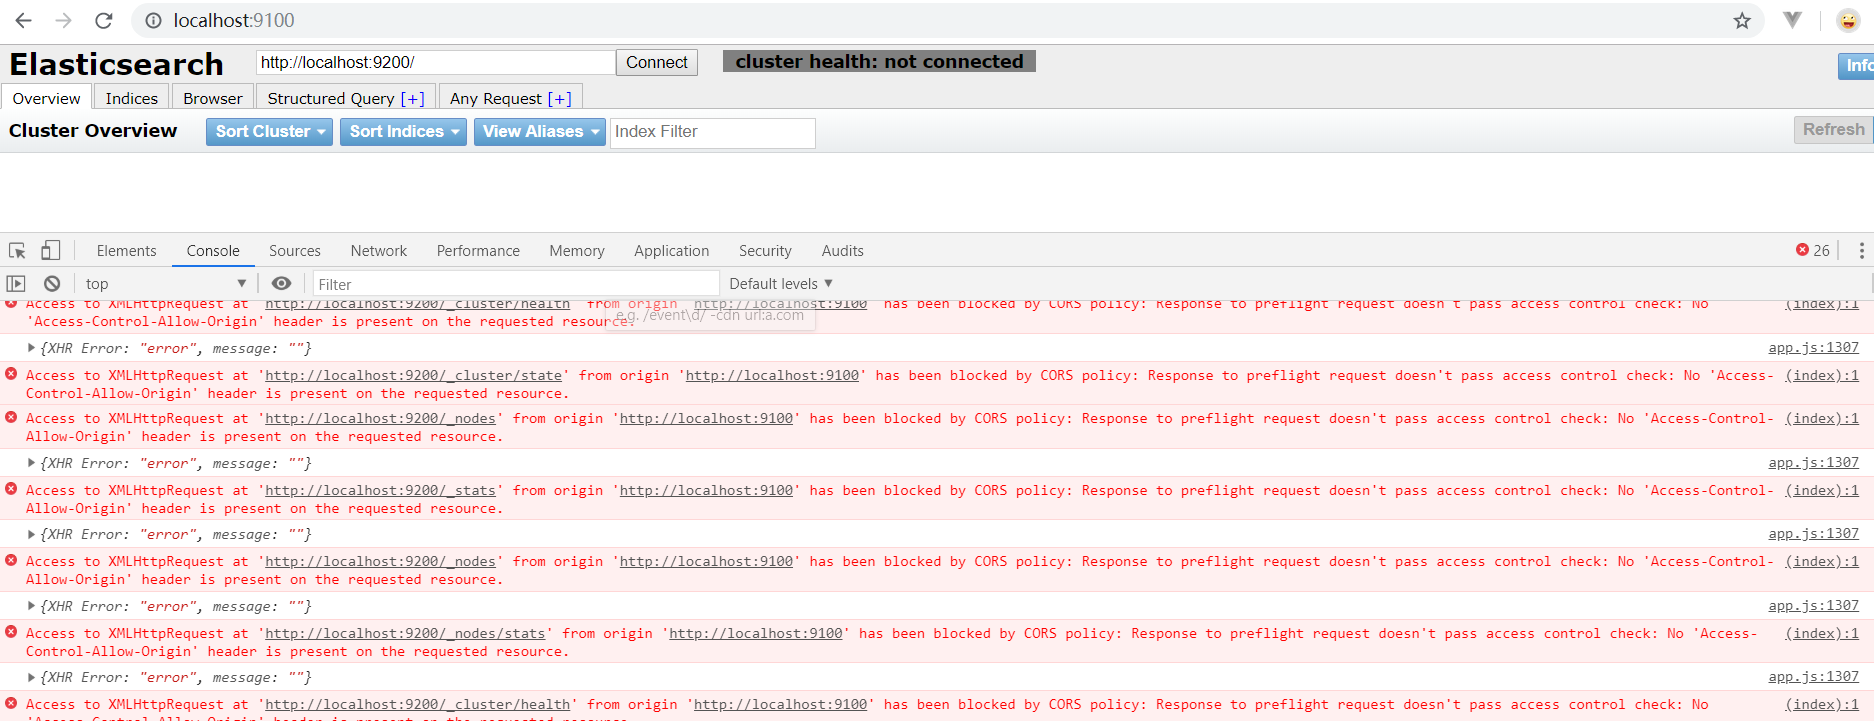1874x721 pixels.
Task: Open the _nodes/stats URL link
Action: (405, 633)
